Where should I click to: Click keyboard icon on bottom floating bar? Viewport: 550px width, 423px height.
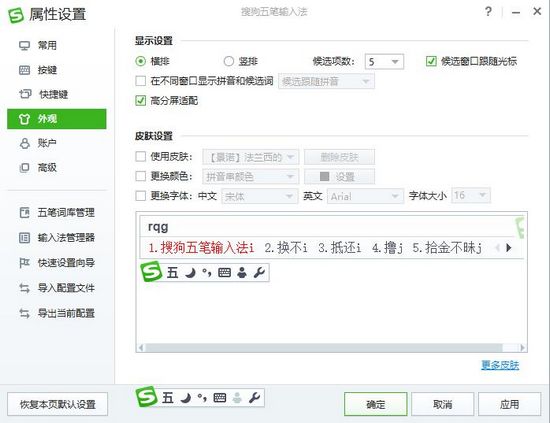point(220,398)
